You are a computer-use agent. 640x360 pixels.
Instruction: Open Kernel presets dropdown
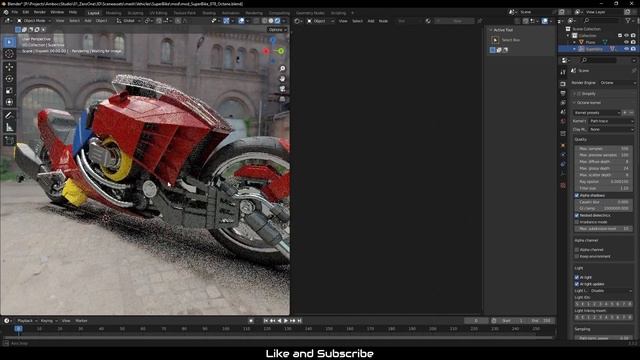[x=597, y=113]
